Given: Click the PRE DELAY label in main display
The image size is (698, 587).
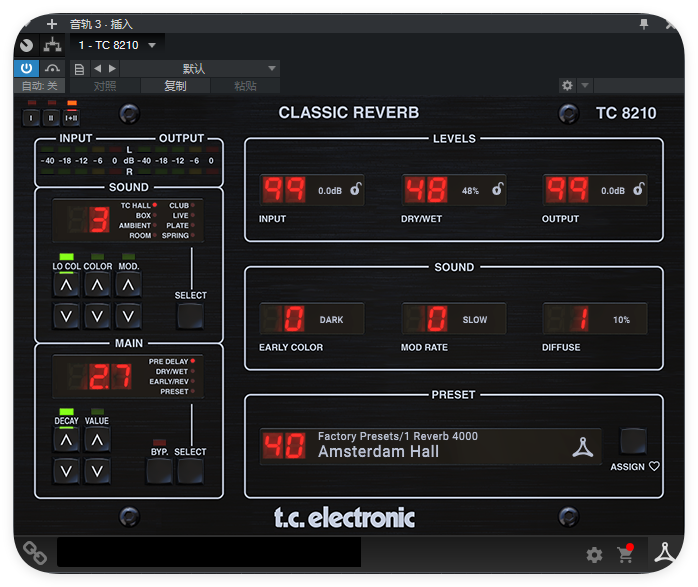Looking at the screenshot, I should tap(168, 361).
